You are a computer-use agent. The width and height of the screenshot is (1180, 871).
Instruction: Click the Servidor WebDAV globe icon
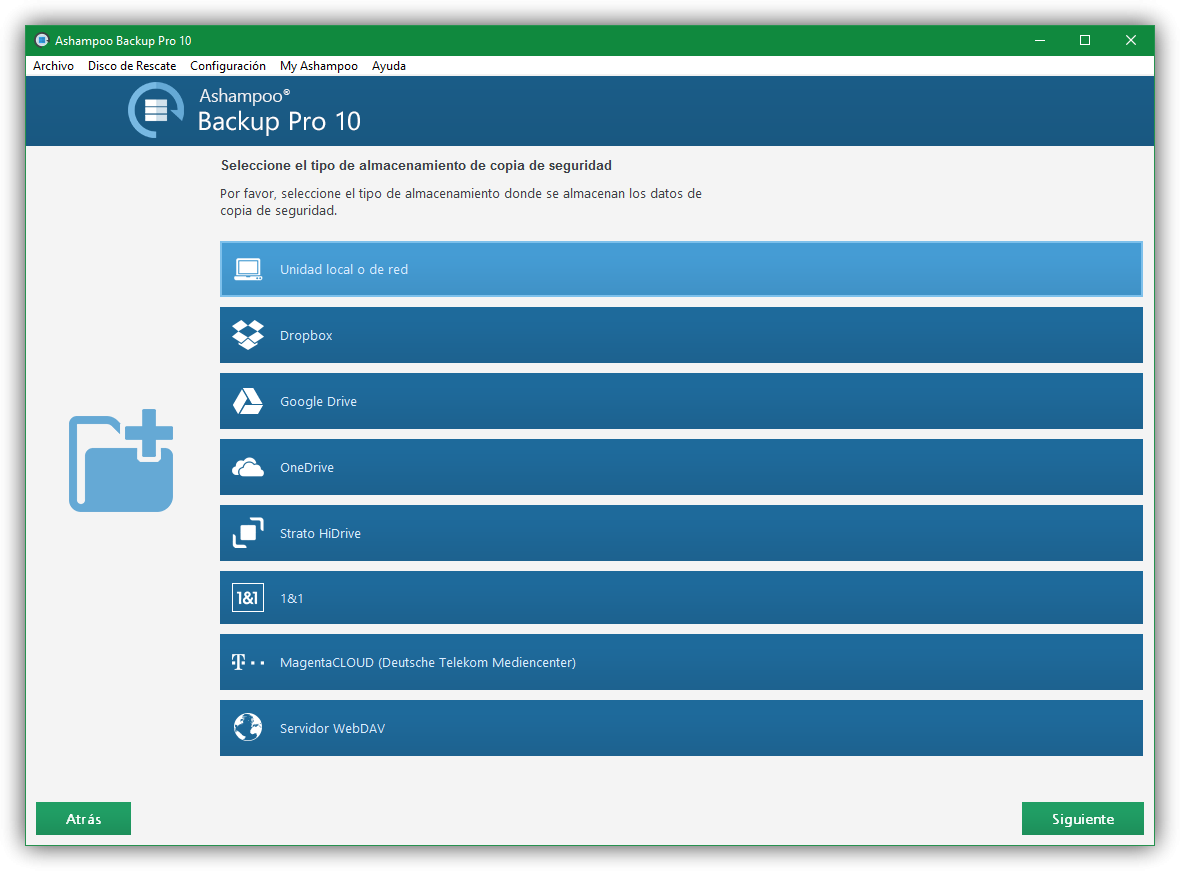click(x=248, y=728)
